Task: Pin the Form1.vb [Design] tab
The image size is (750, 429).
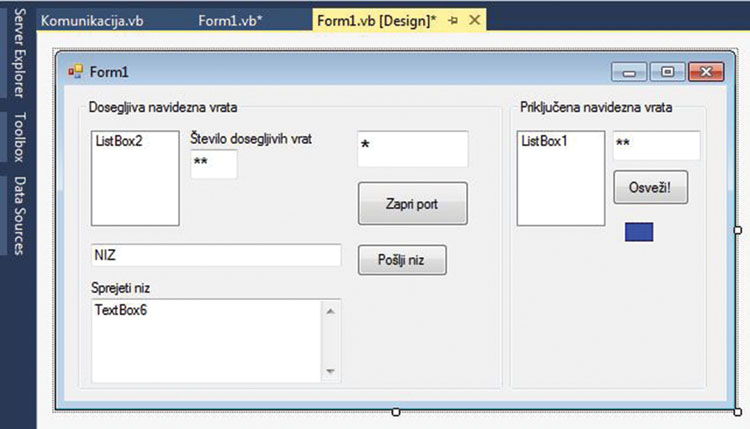Action: point(453,20)
